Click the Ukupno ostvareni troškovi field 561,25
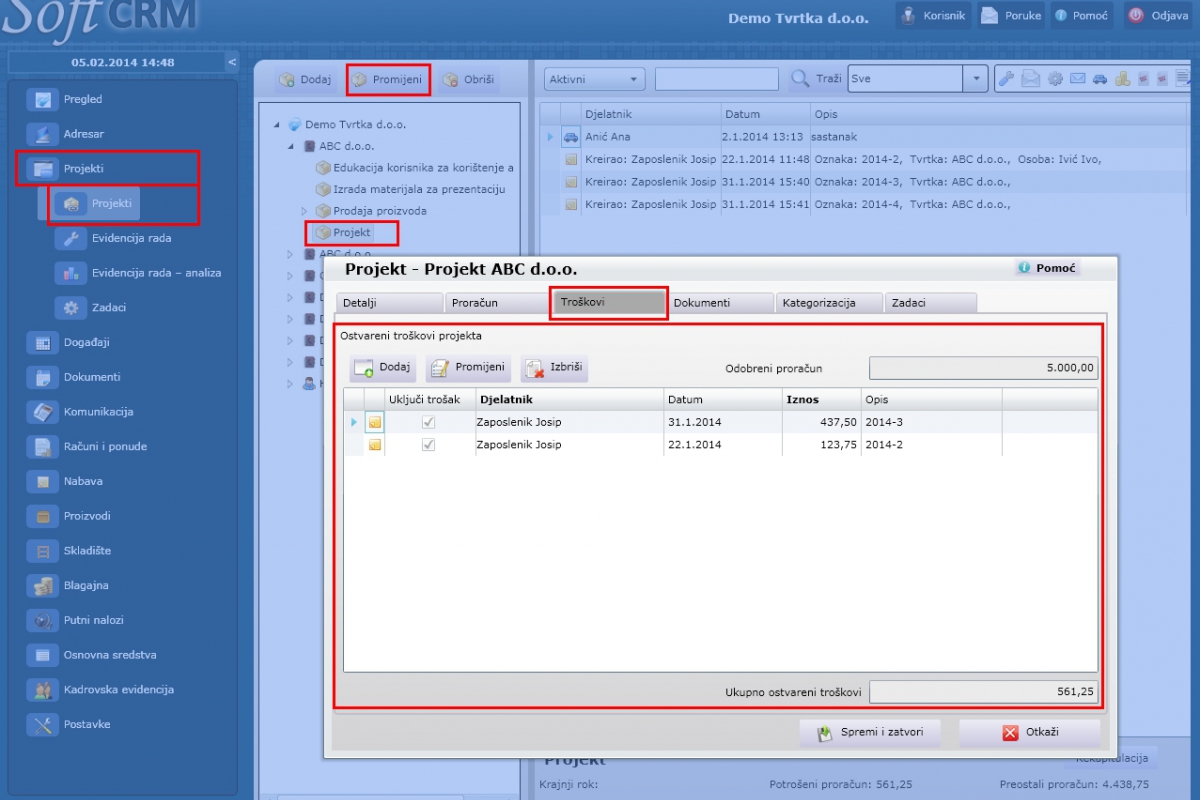This screenshot has width=1200, height=800. pyautogui.click(x=984, y=691)
